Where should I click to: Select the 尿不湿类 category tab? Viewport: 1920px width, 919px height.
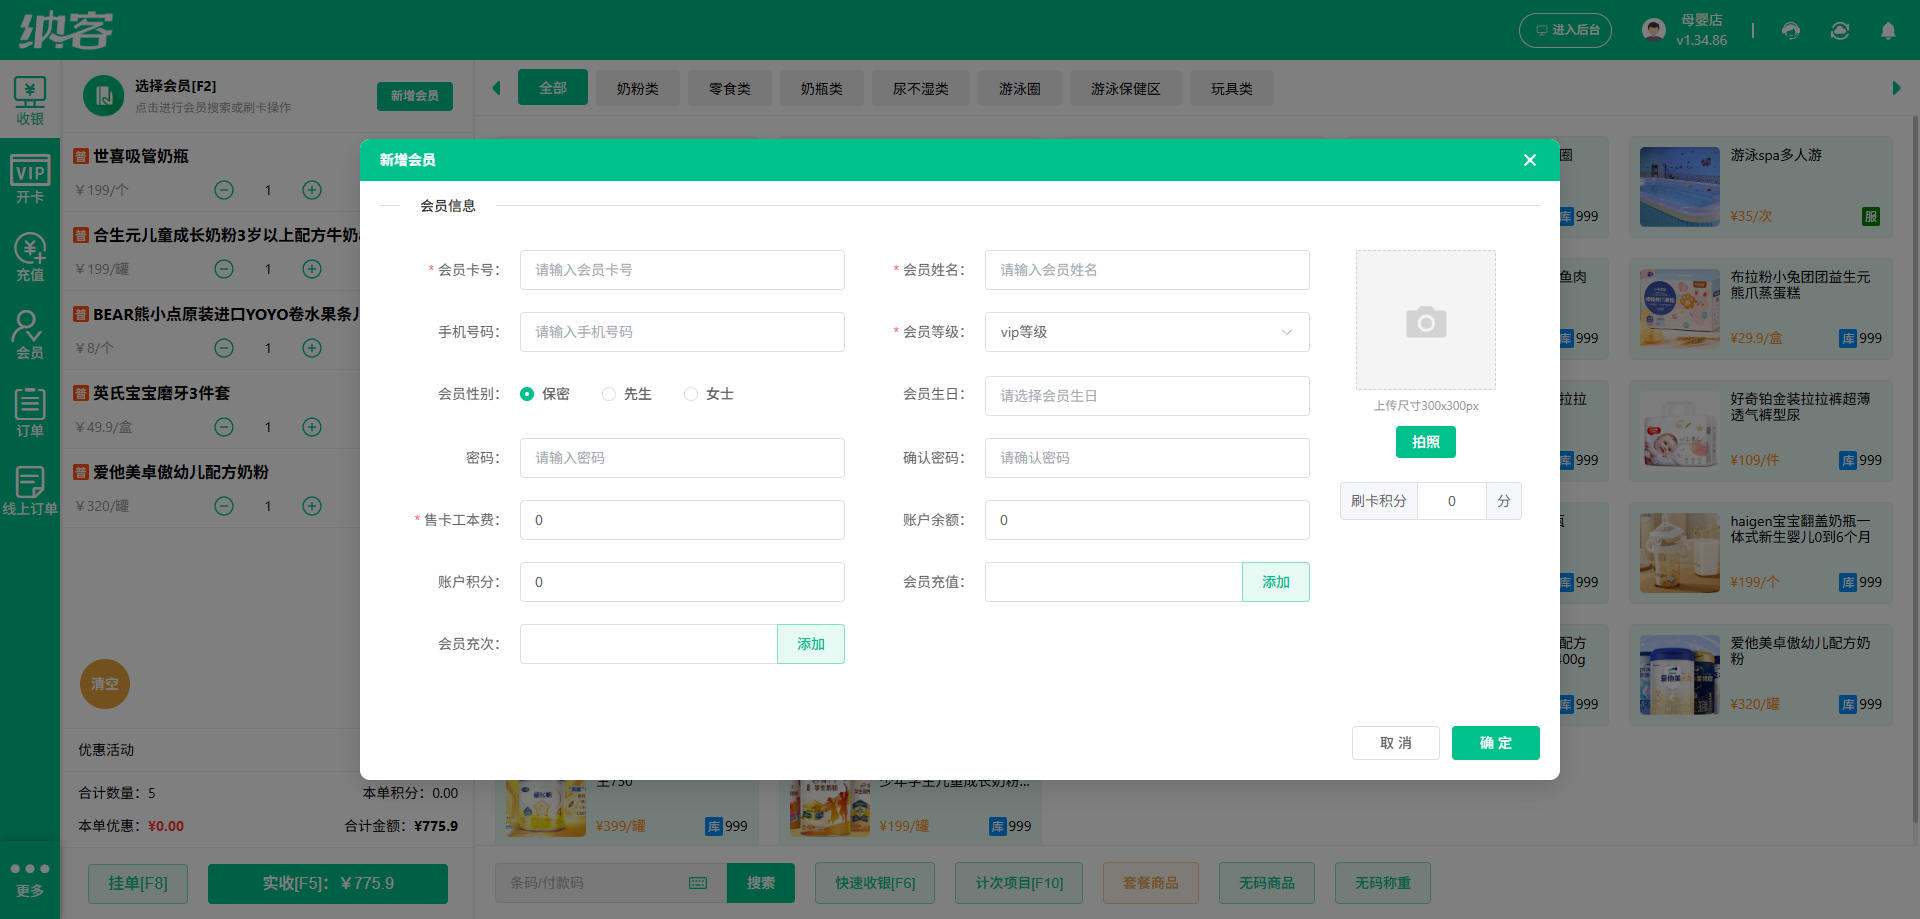pyautogui.click(x=921, y=88)
